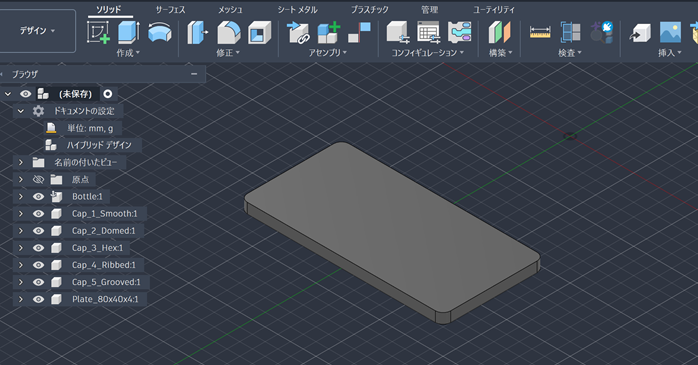Expand the Plate_80x40x4:1 node
The width and height of the screenshot is (698, 365).
pyautogui.click(x=20, y=299)
